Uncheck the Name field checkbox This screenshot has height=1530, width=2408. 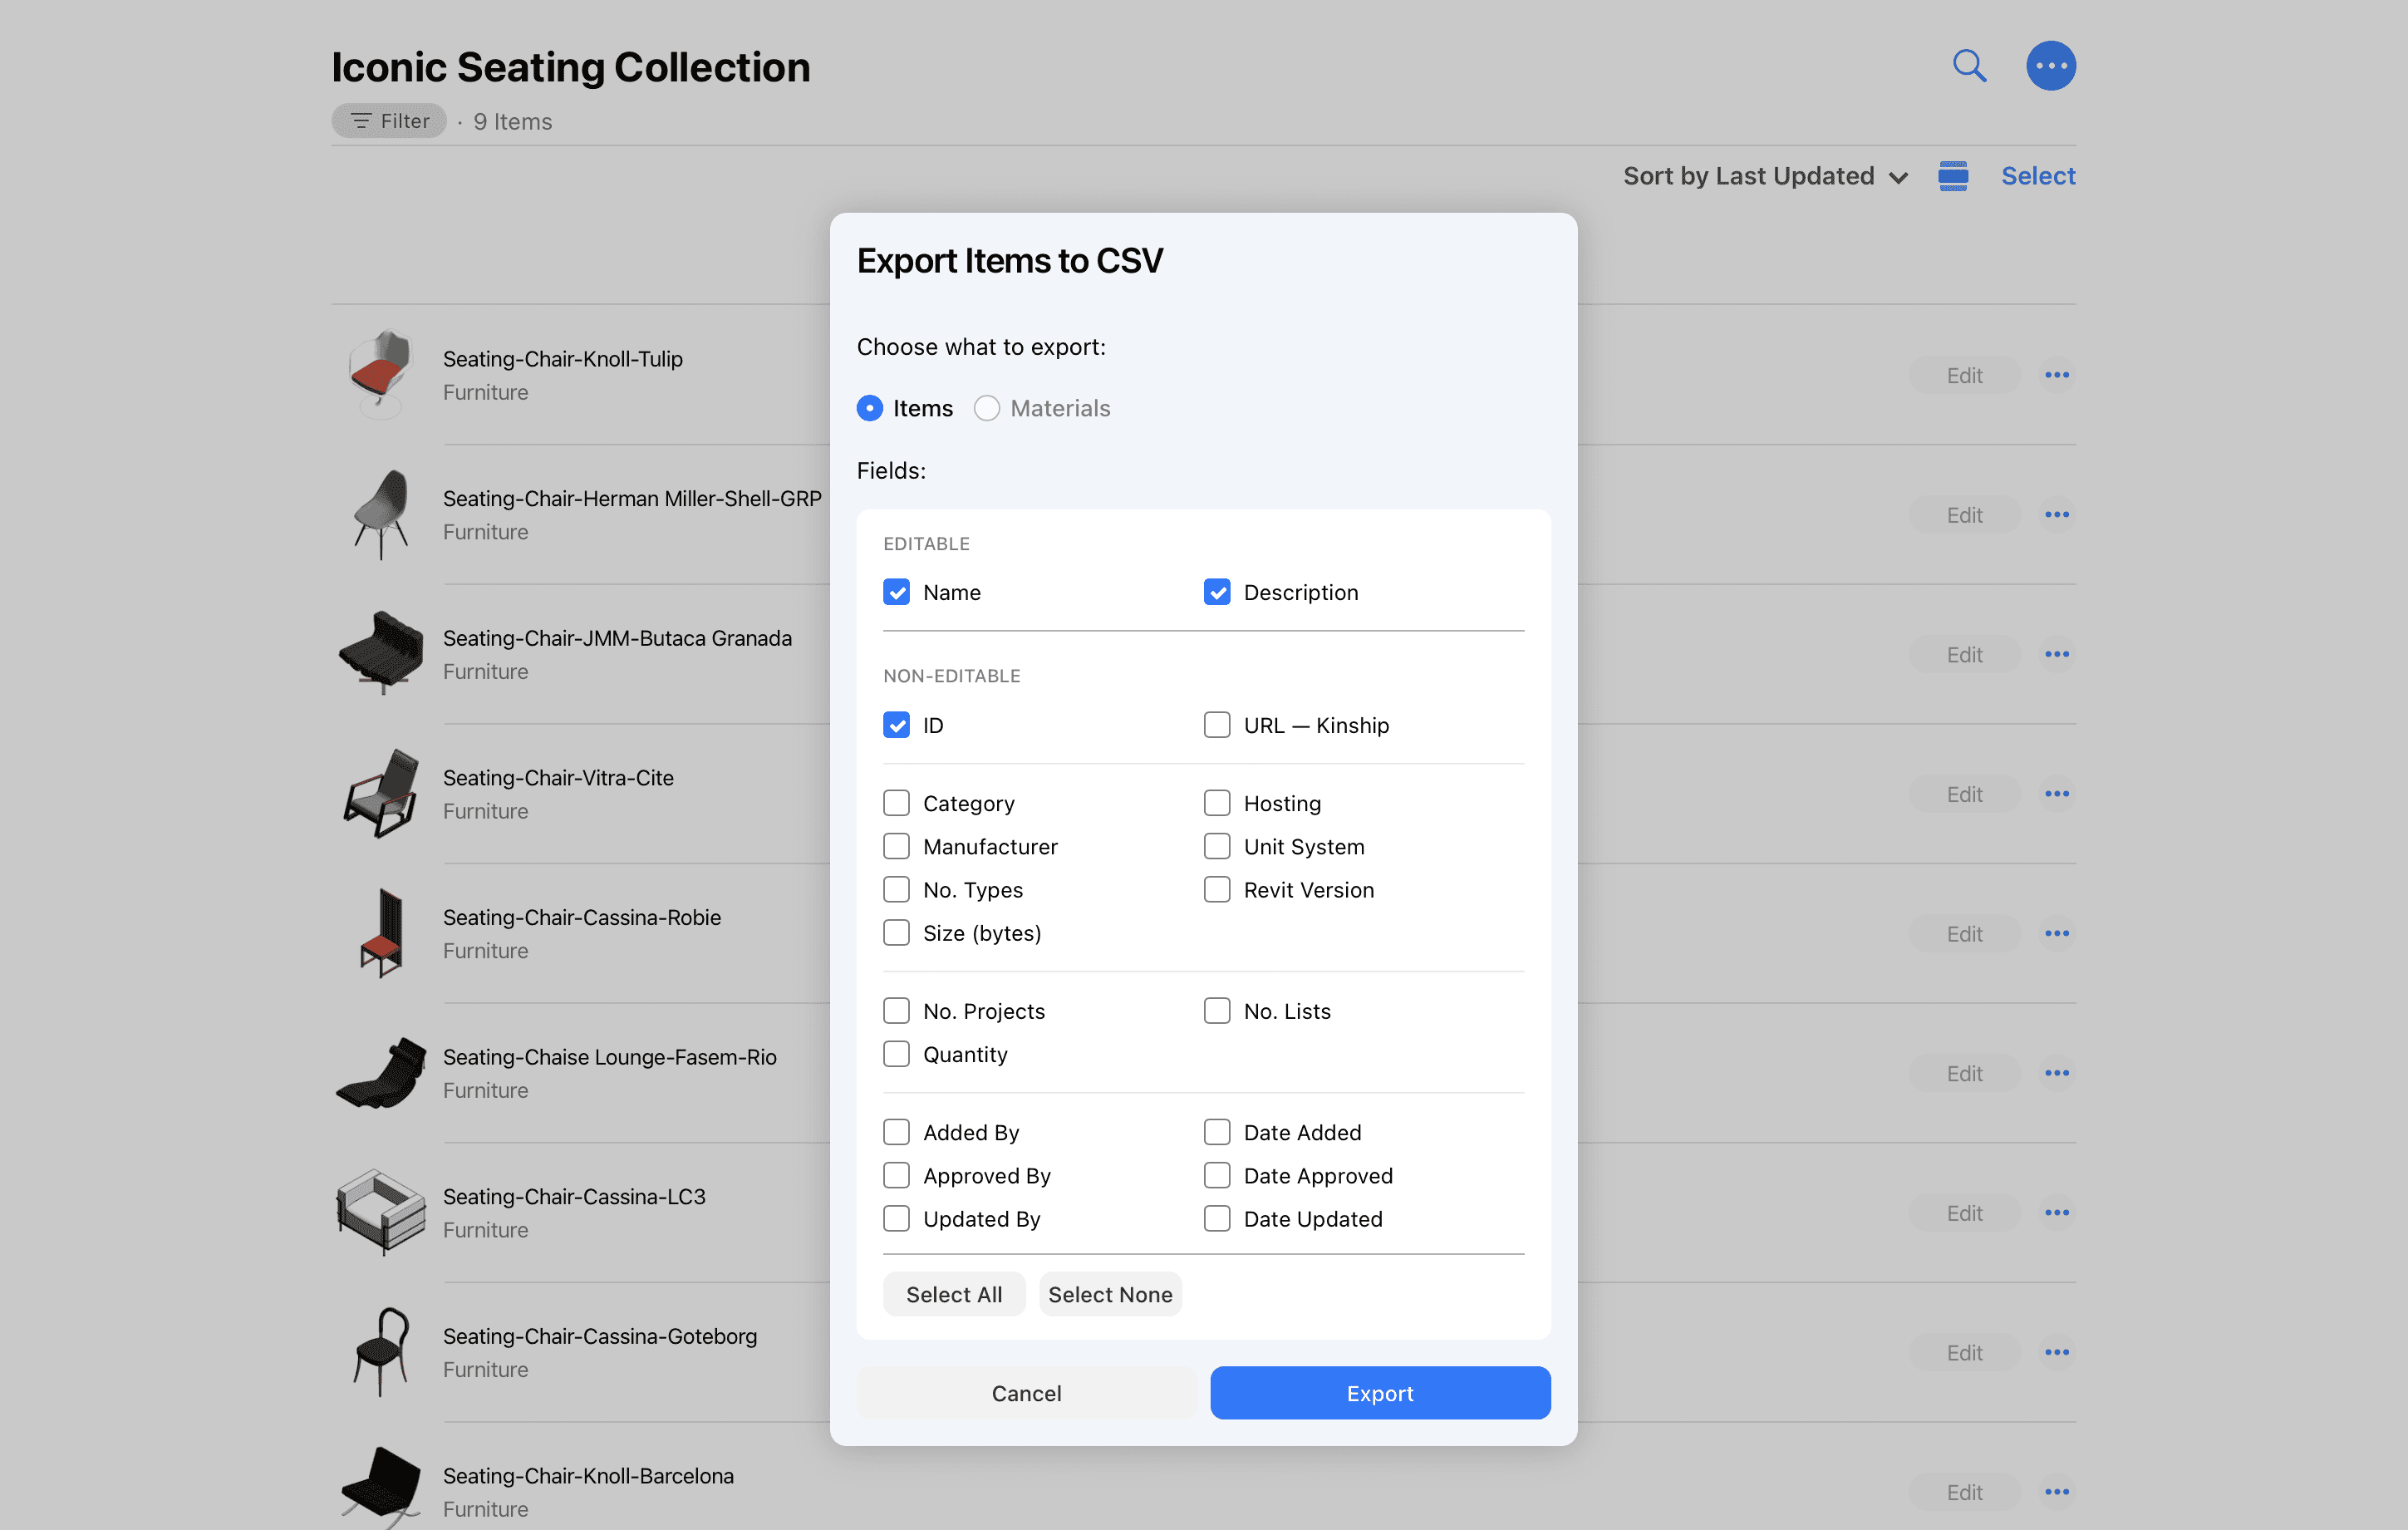[897, 592]
